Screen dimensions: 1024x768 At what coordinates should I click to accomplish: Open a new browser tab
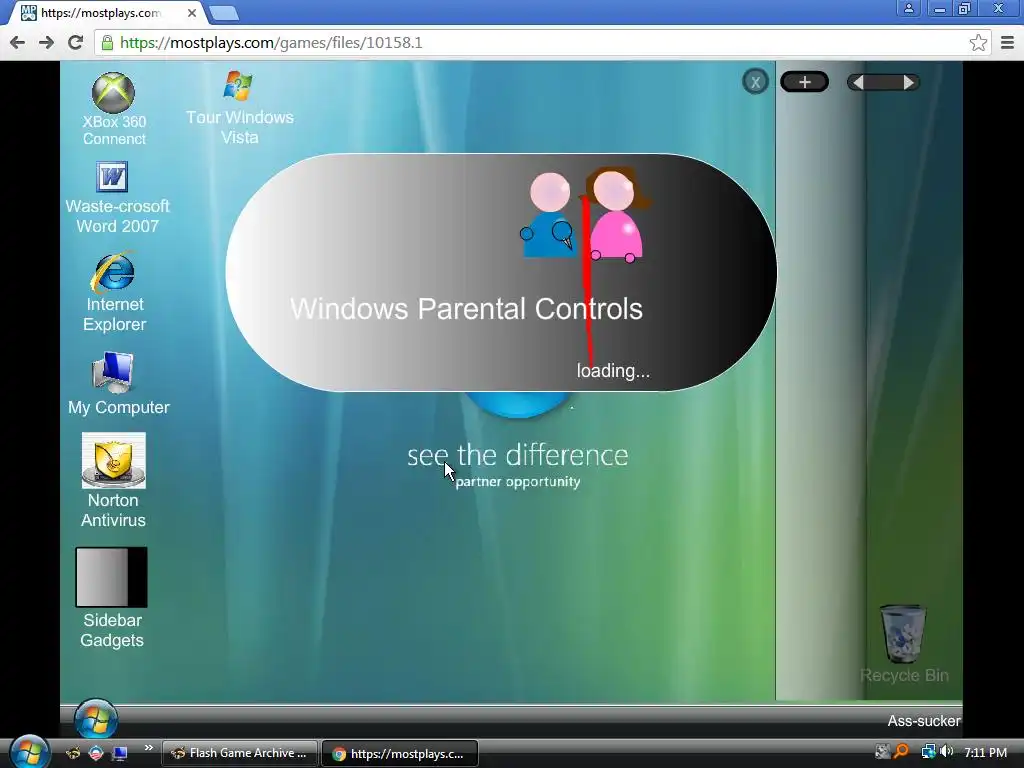[224, 12]
